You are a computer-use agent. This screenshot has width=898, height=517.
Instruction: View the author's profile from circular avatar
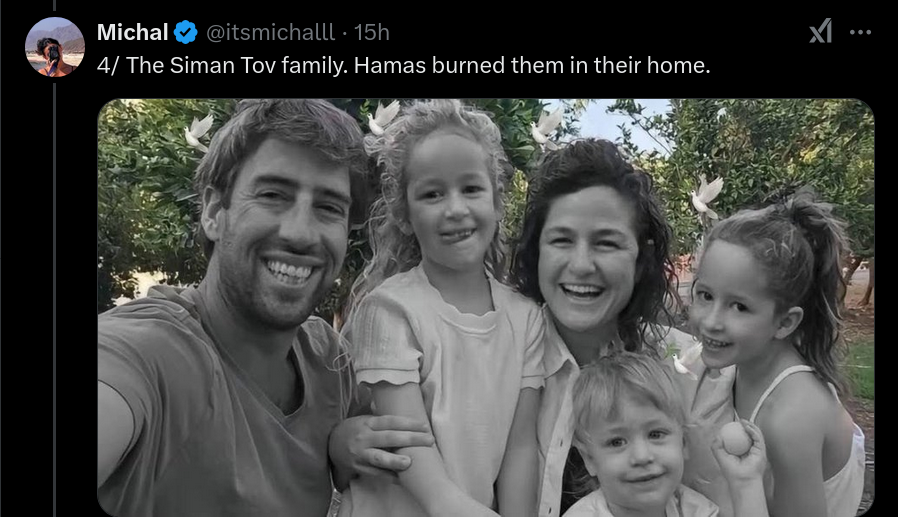tap(55, 47)
